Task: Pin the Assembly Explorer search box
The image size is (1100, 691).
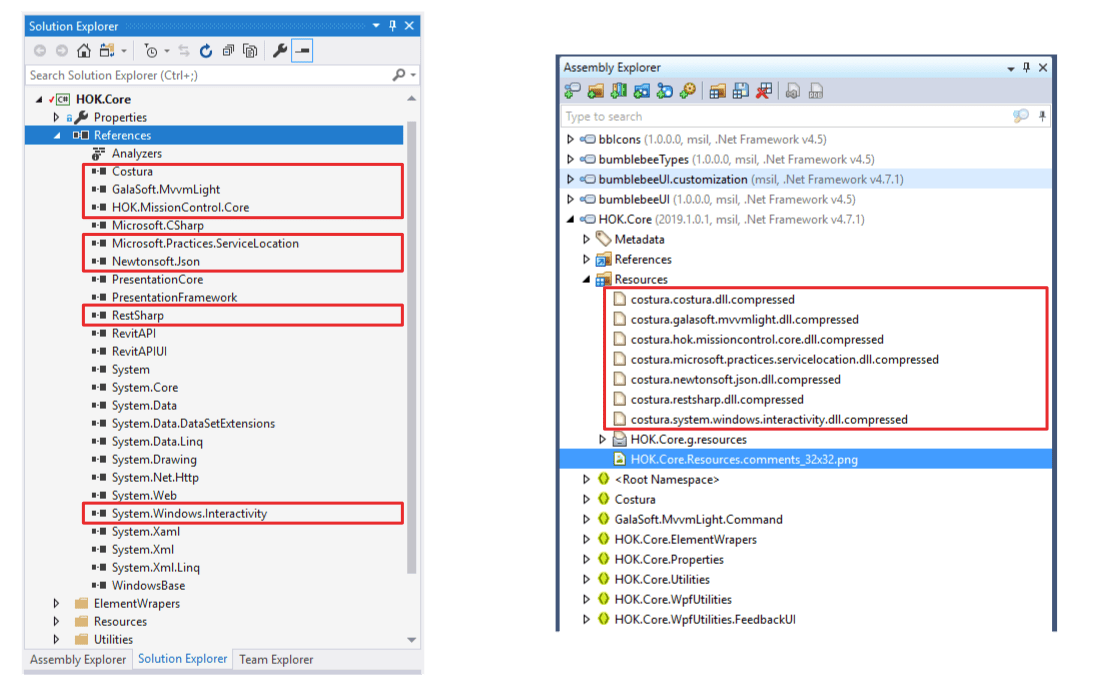Action: 1042,116
